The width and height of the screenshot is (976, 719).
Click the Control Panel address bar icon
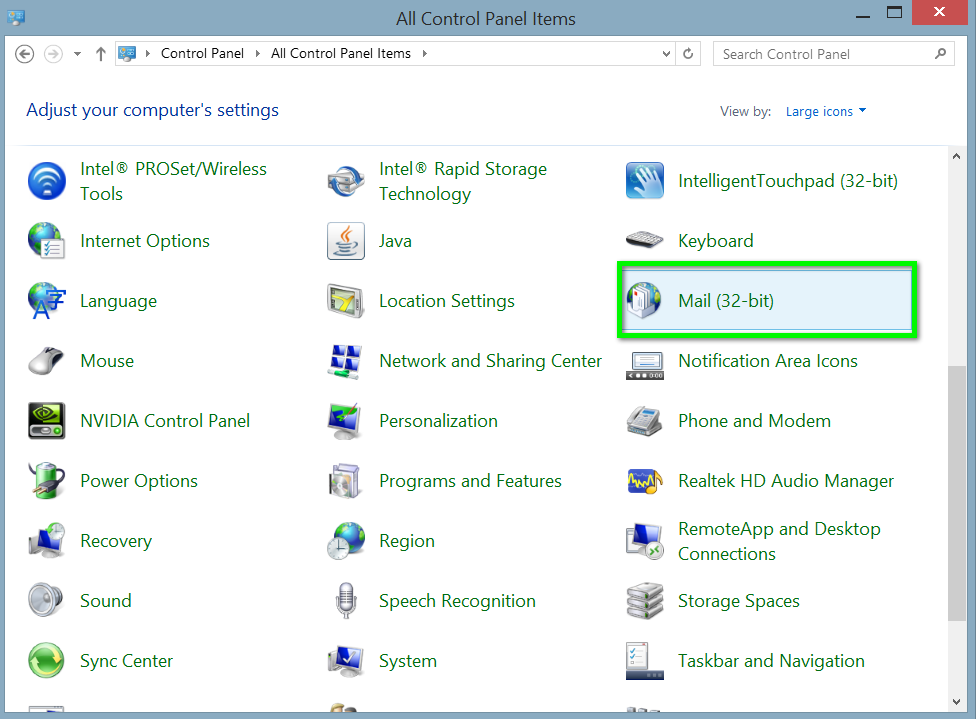(127, 54)
